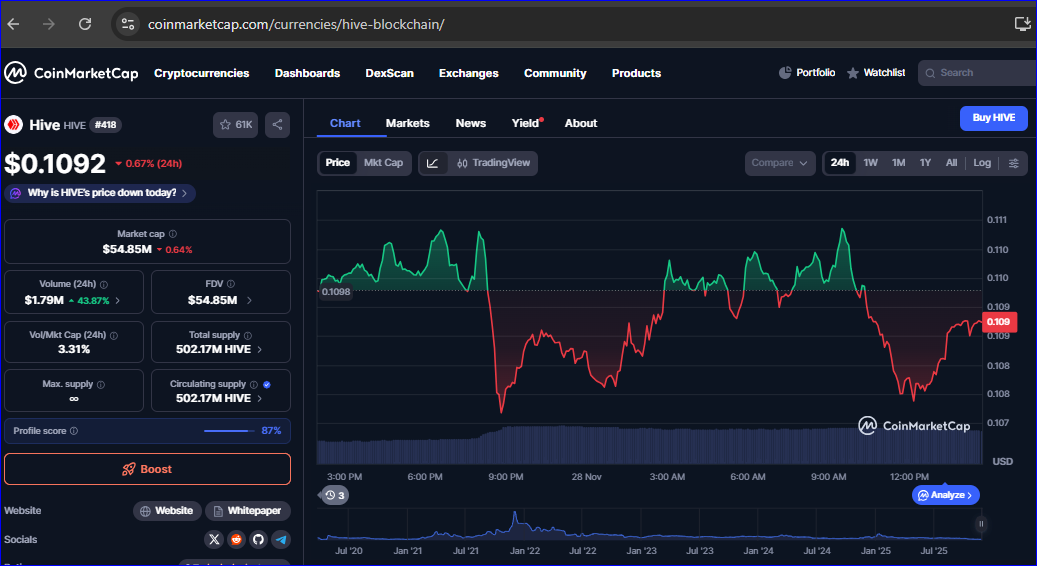The width and height of the screenshot is (1037, 566).
Task: Click Max. supply info icon
Action: (101, 385)
